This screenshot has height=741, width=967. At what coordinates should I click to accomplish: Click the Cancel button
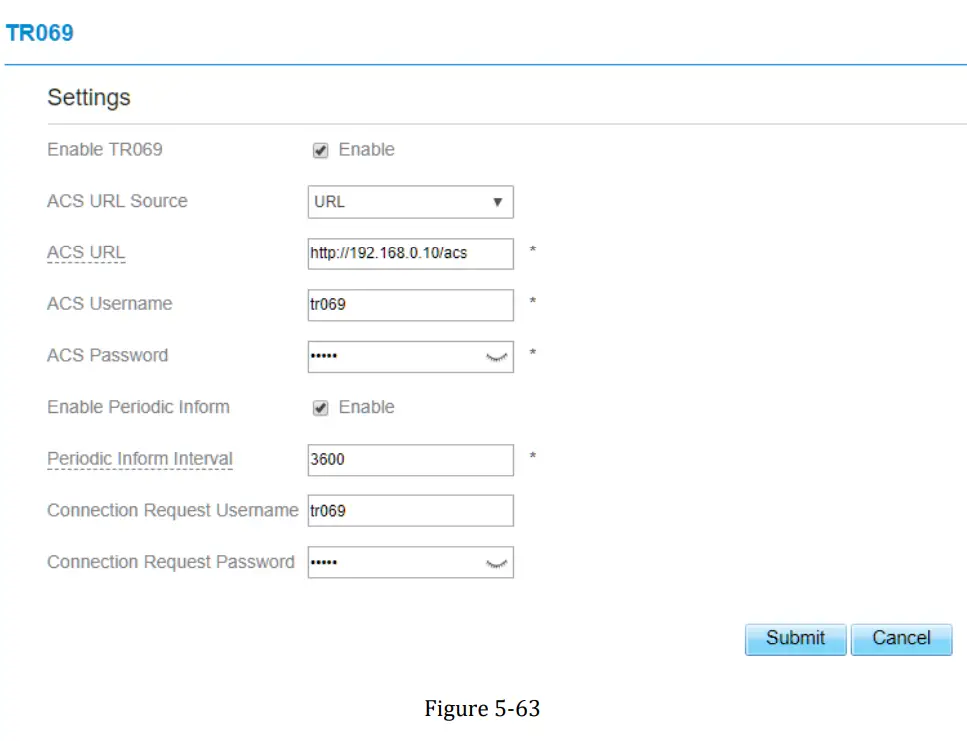tap(901, 639)
